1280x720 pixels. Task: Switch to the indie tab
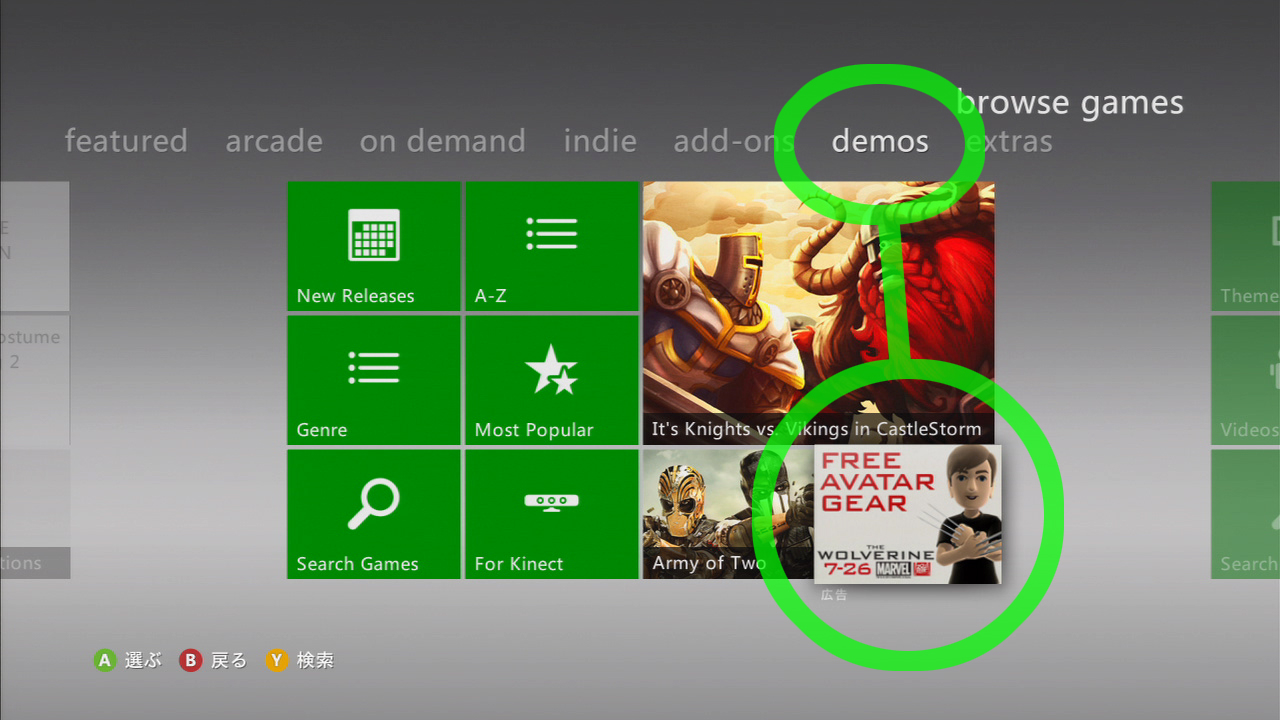(x=600, y=141)
